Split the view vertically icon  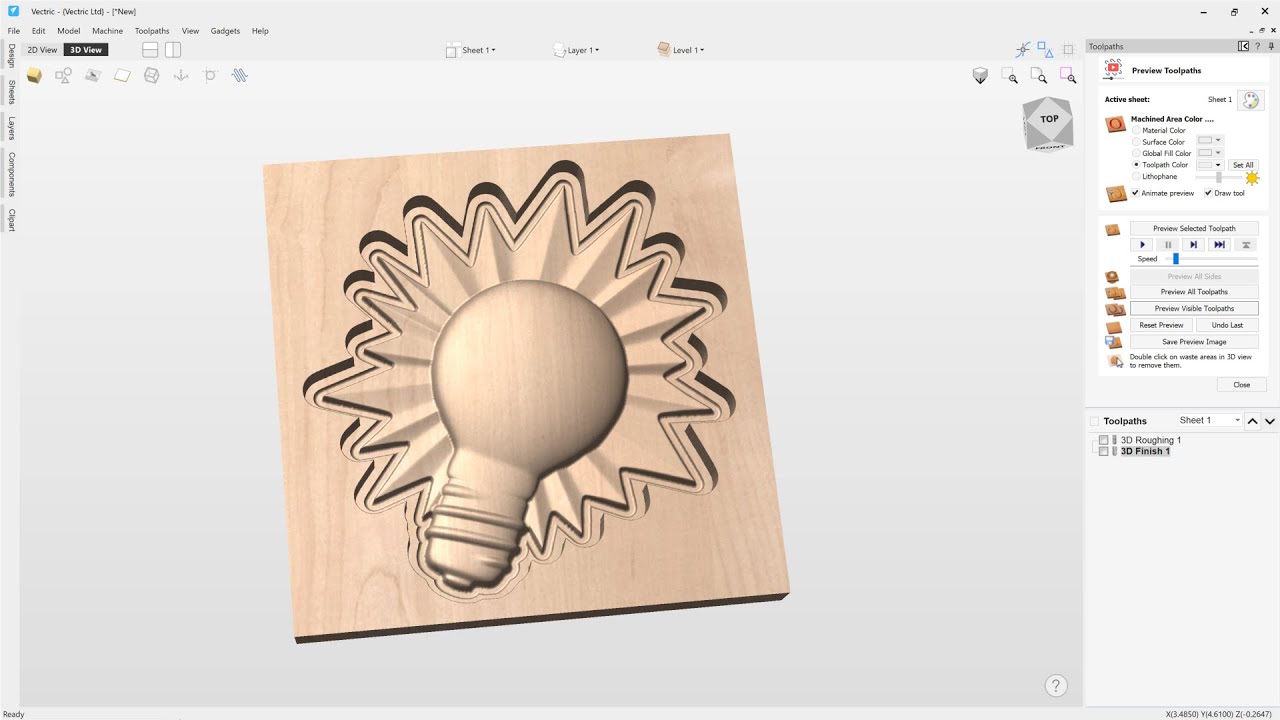pyautogui.click(x=173, y=50)
